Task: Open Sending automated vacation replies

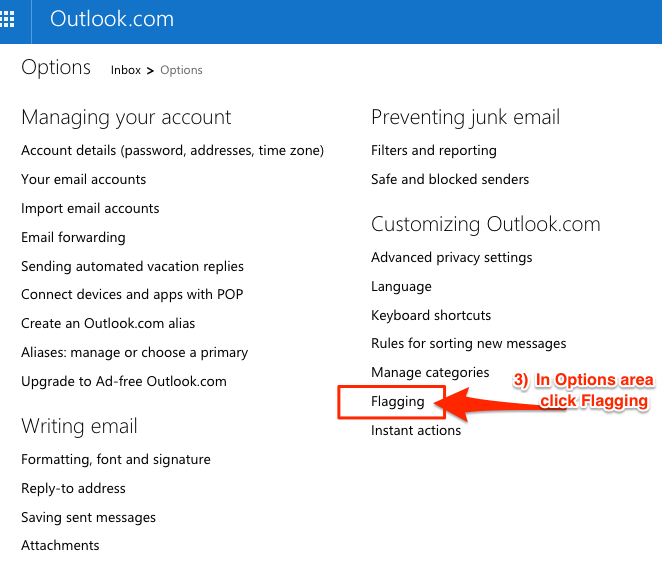Action: (x=133, y=266)
